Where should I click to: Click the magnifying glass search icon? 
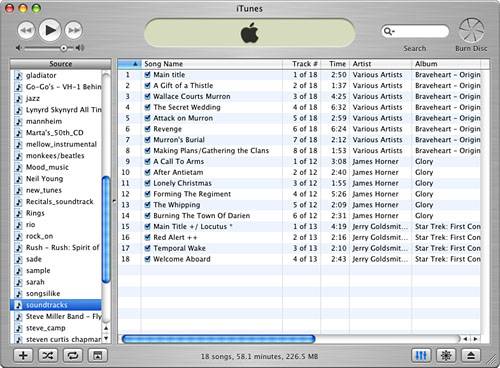tap(388, 31)
